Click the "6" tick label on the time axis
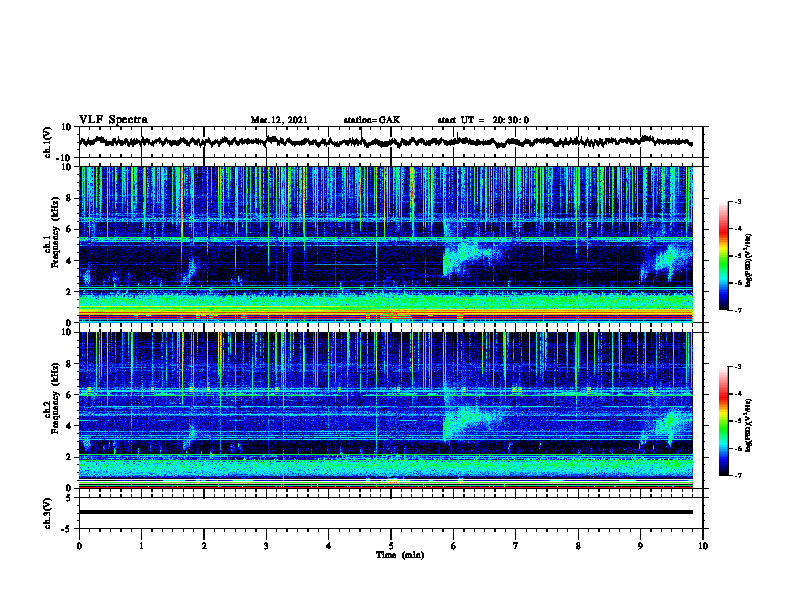This screenshot has width=792, height=612. pyautogui.click(x=454, y=546)
